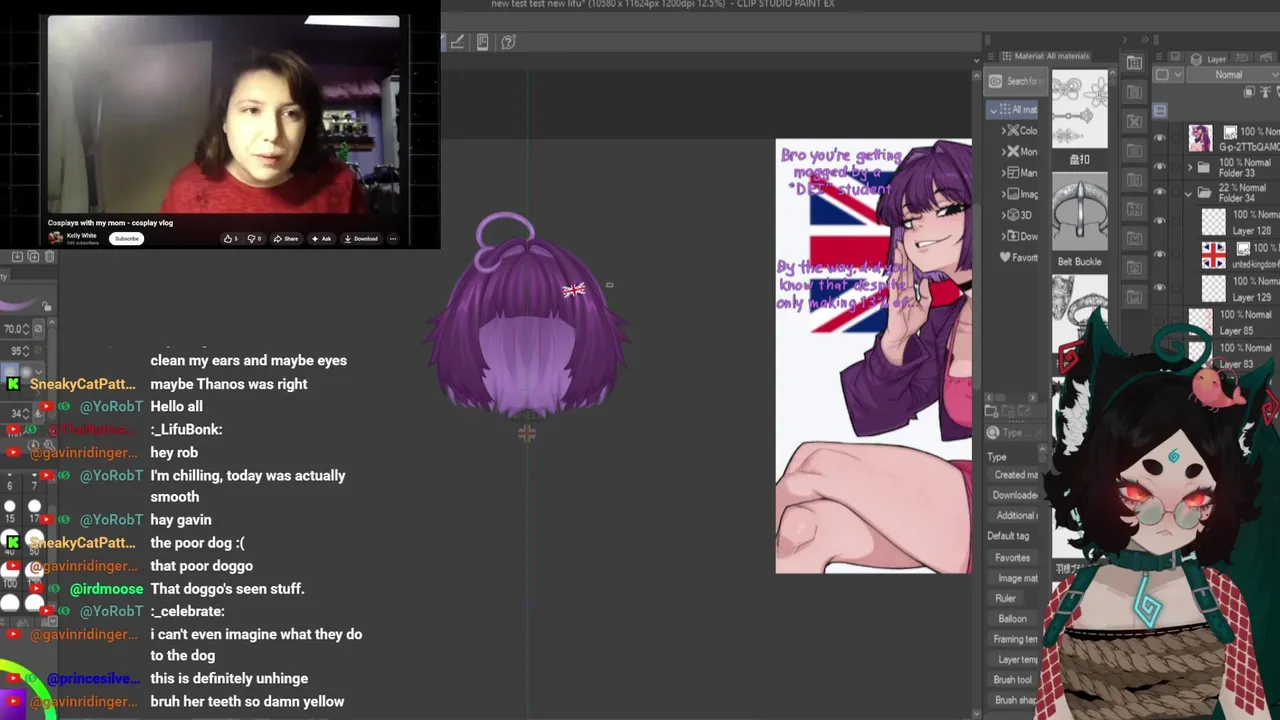Image resolution: width=1280 pixels, height=720 pixels.
Task: Toggle the blue highlighted layer panel icon
Action: [x=1160, y=111]
